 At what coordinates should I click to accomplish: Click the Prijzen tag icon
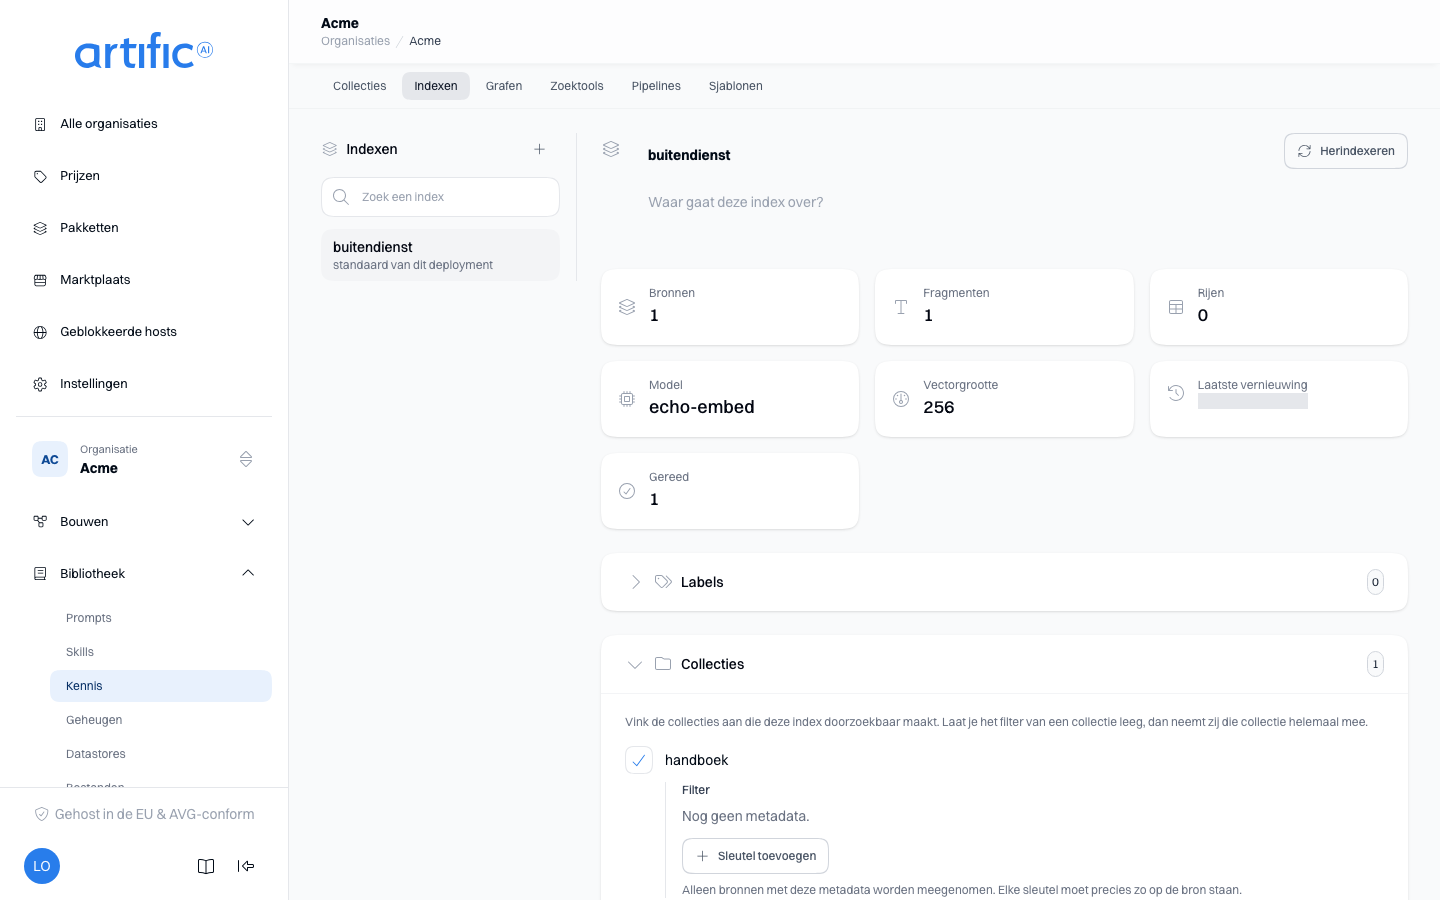pyautogui.click(x=40, y=176)
